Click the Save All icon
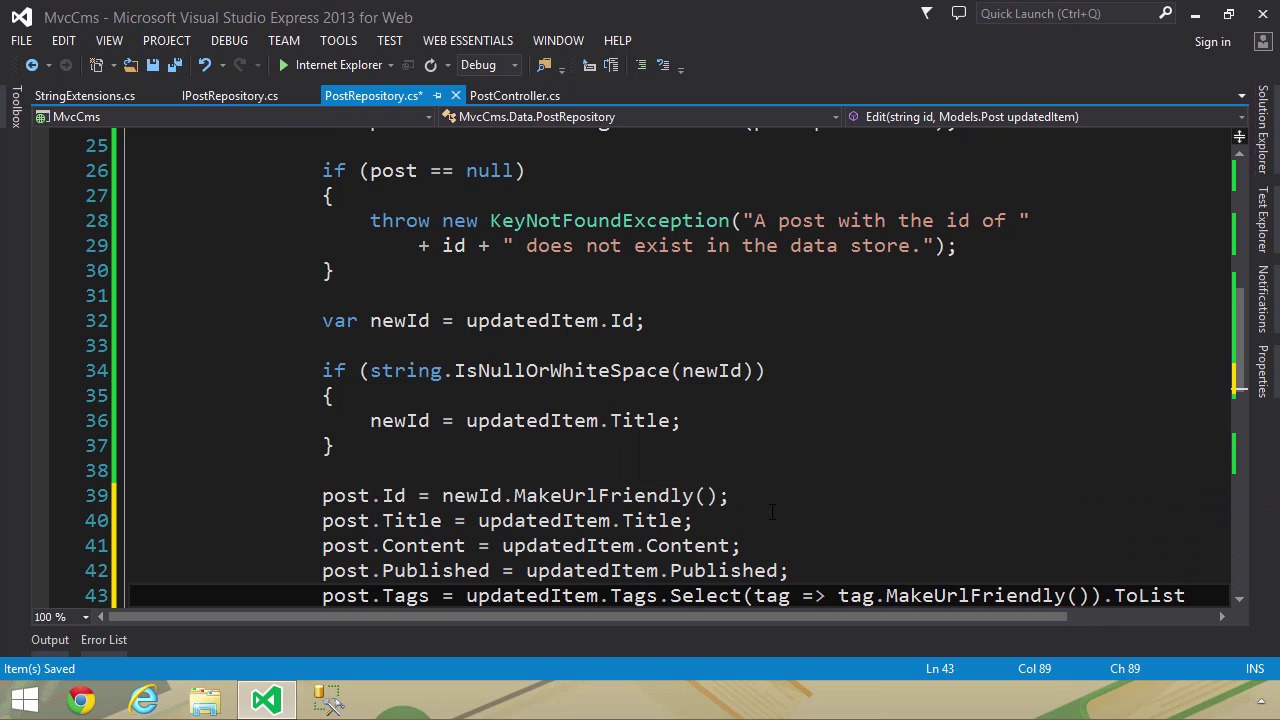Viewport: 1280px width, 720px height. (174, 65)
